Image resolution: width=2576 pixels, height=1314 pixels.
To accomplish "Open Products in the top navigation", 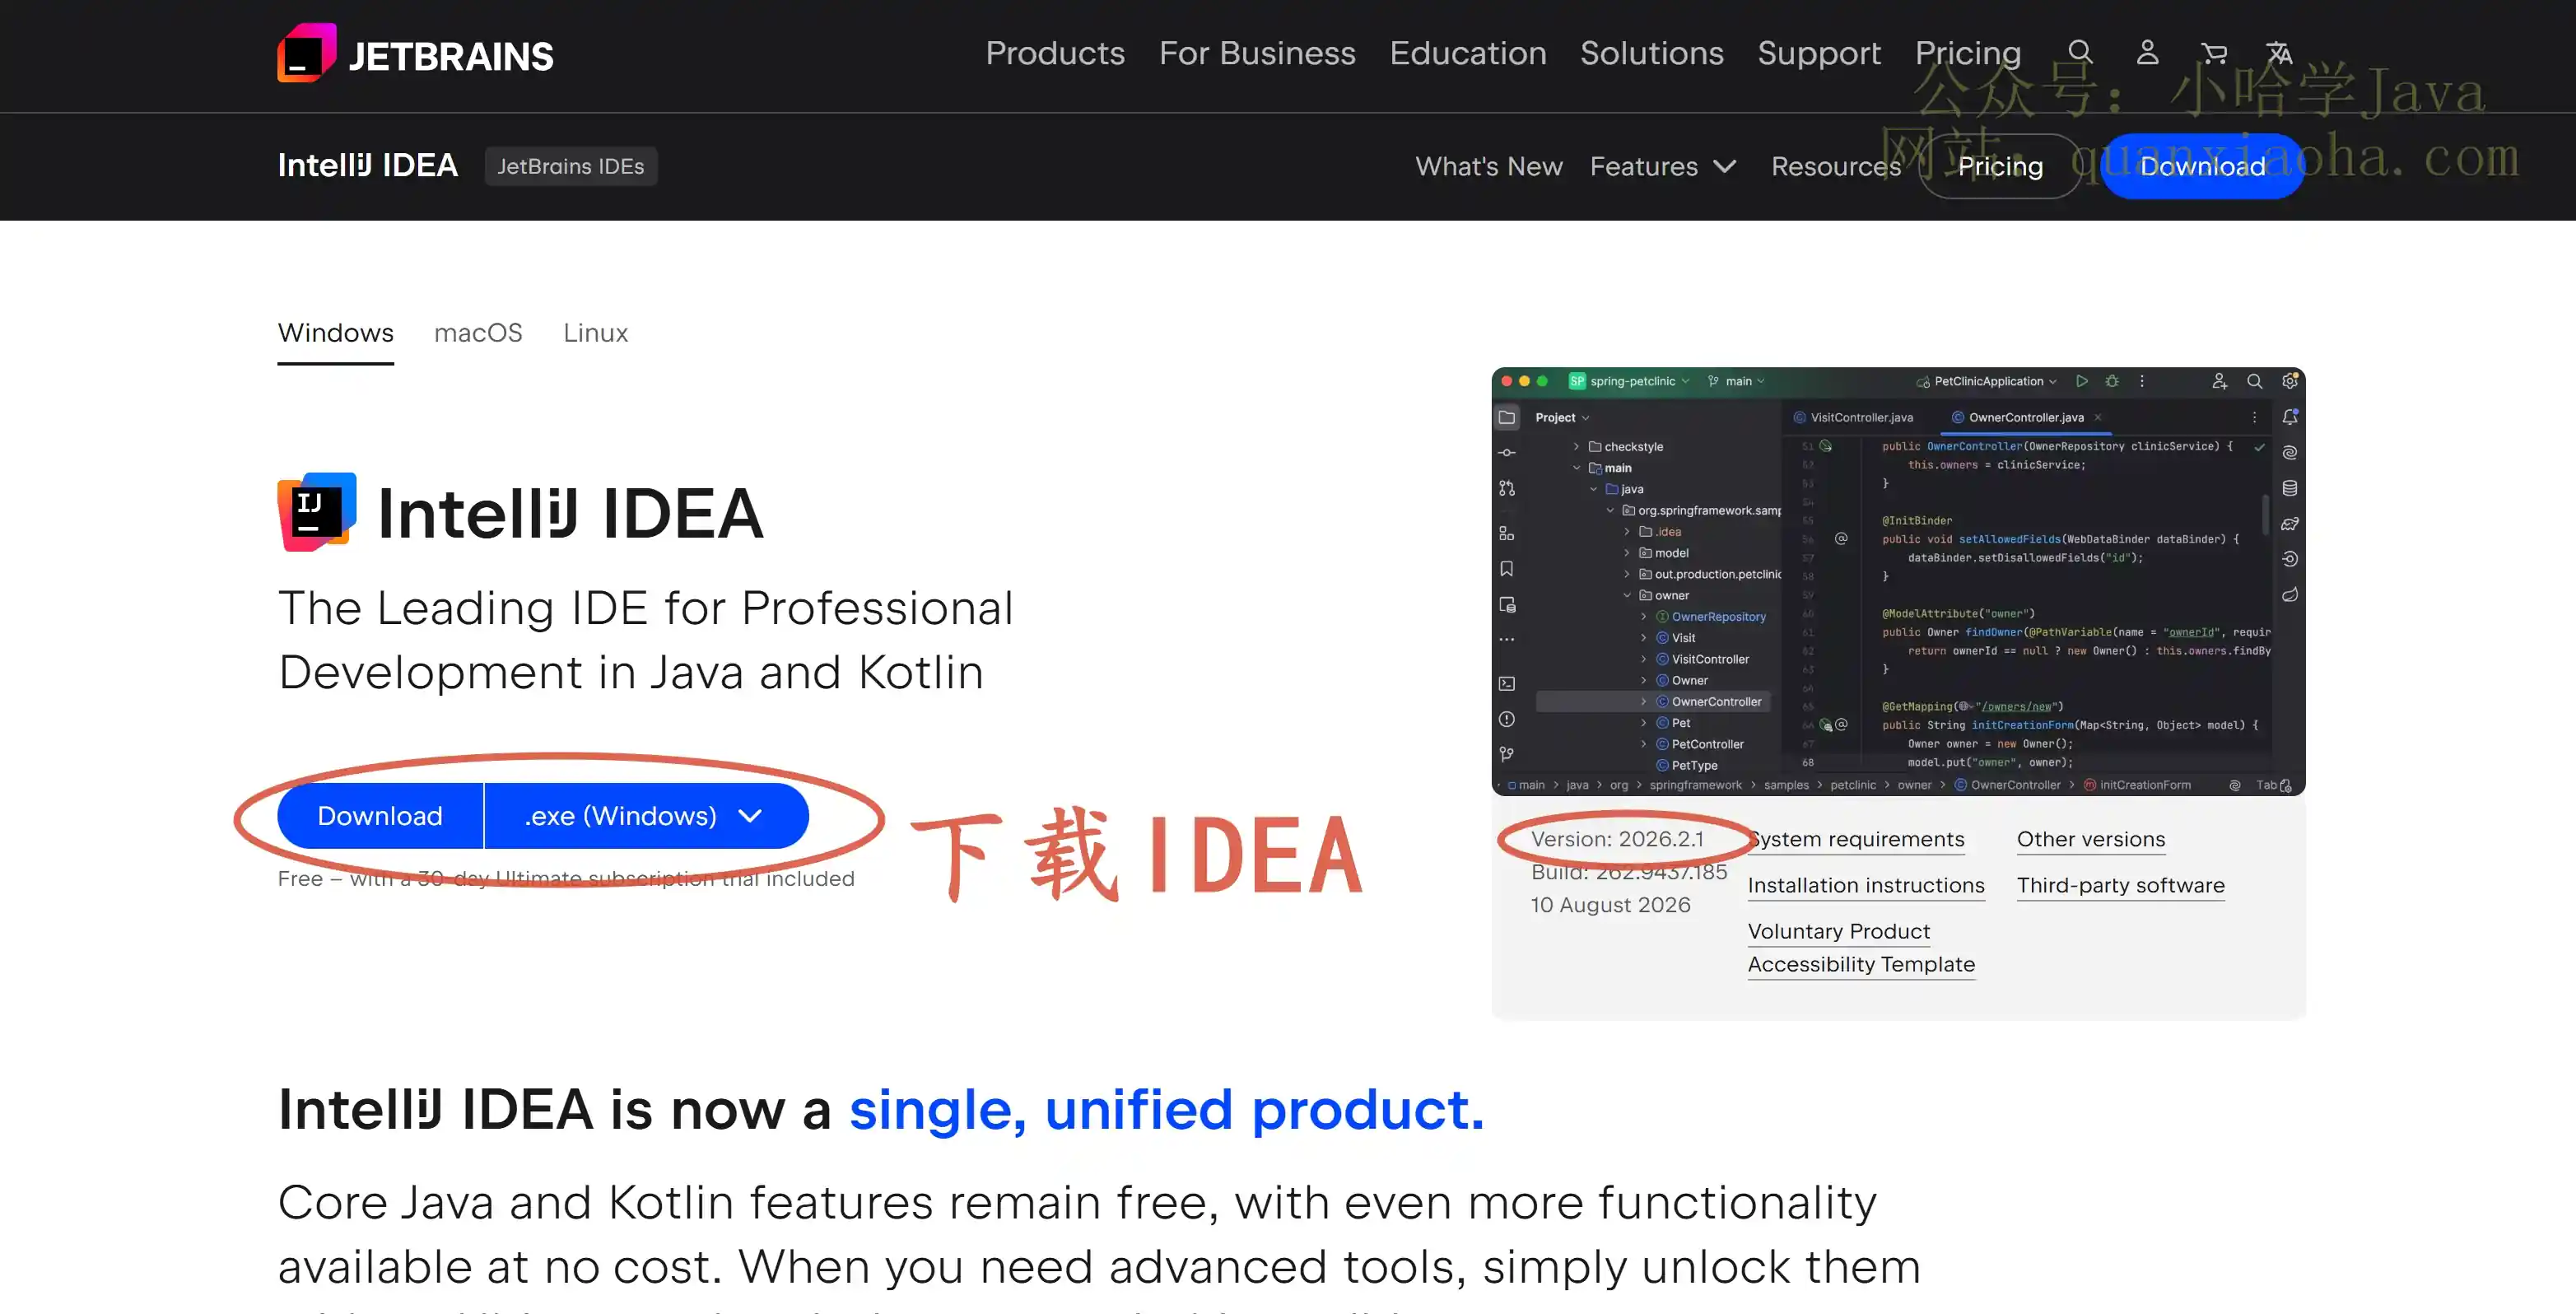I will (x=1055, y=53).
